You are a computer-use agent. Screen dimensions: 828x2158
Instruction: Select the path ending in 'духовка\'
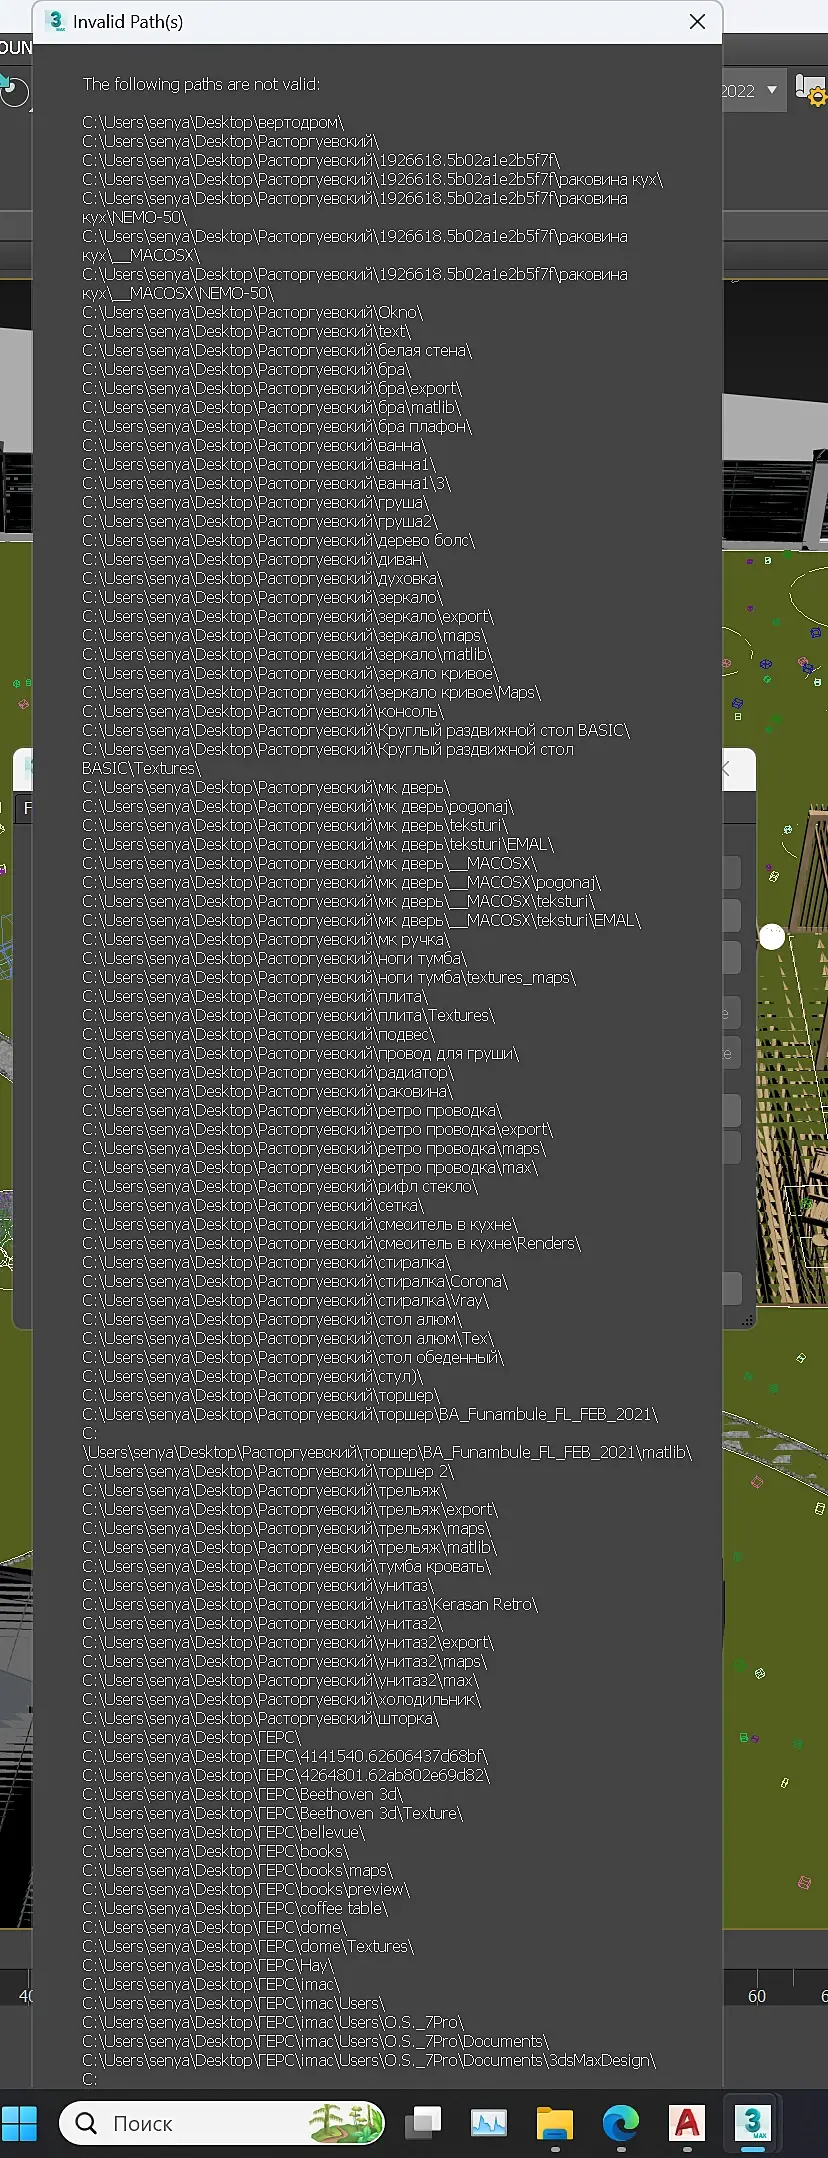click(263, 578)
